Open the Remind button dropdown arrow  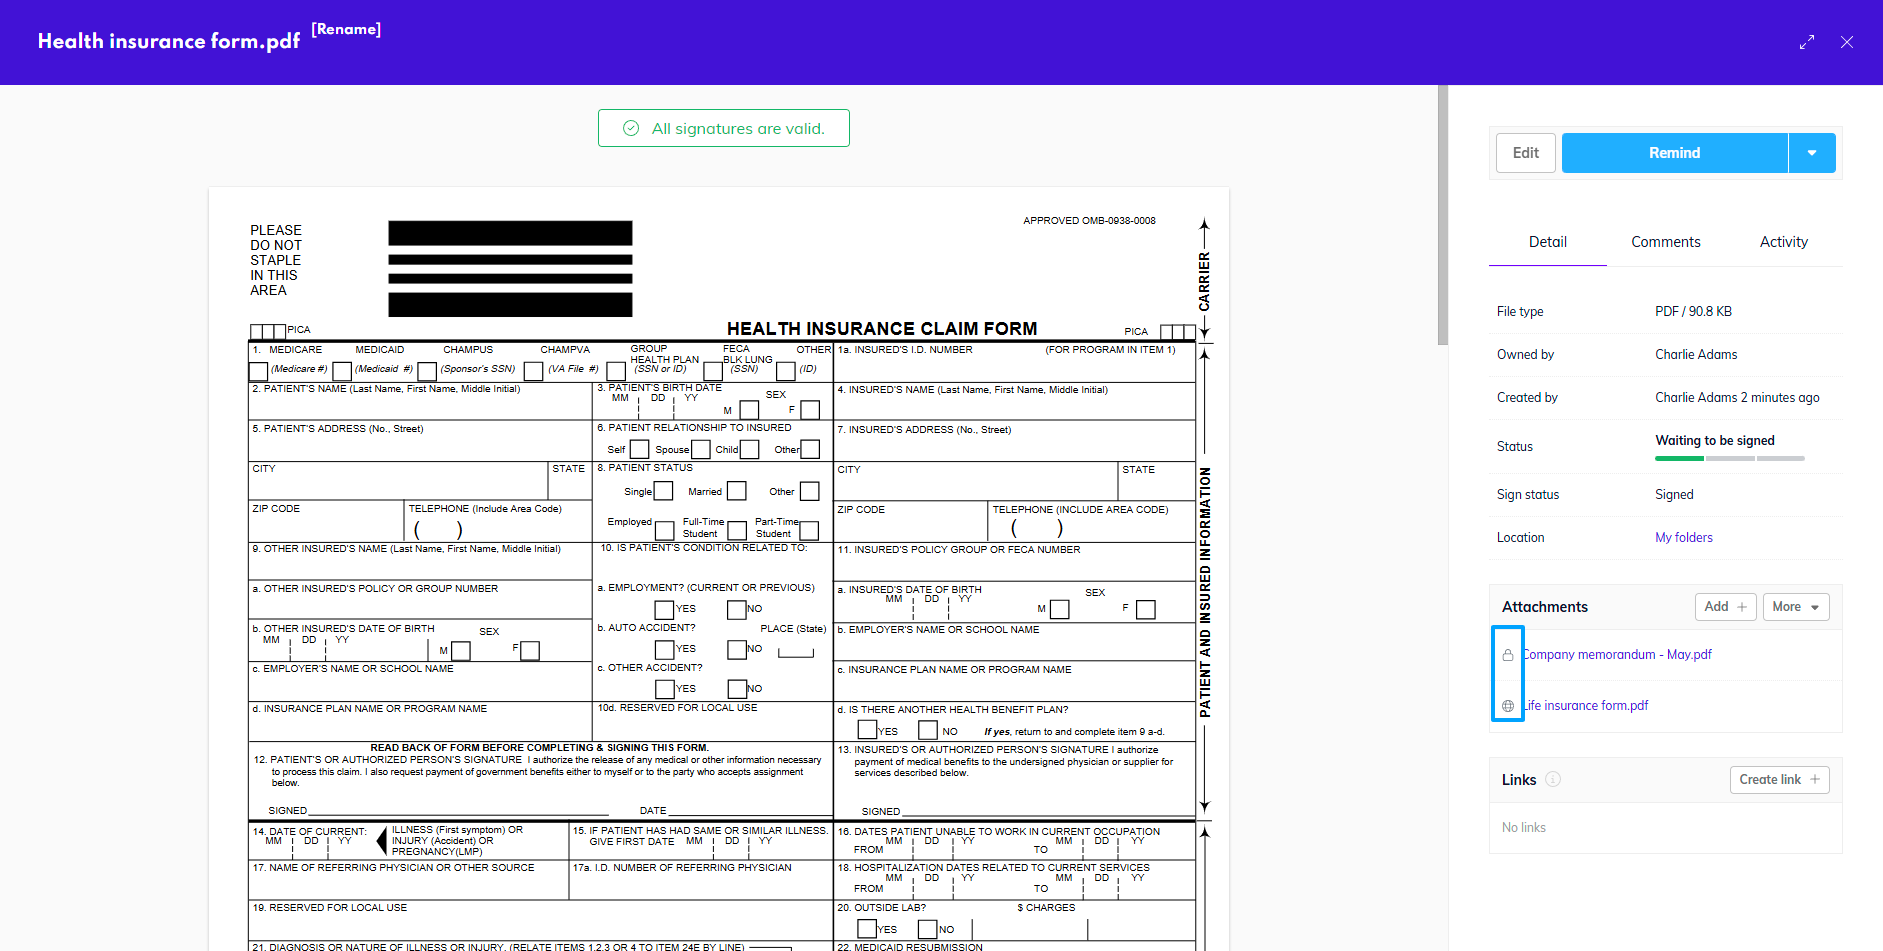[x=1811, y=153]
